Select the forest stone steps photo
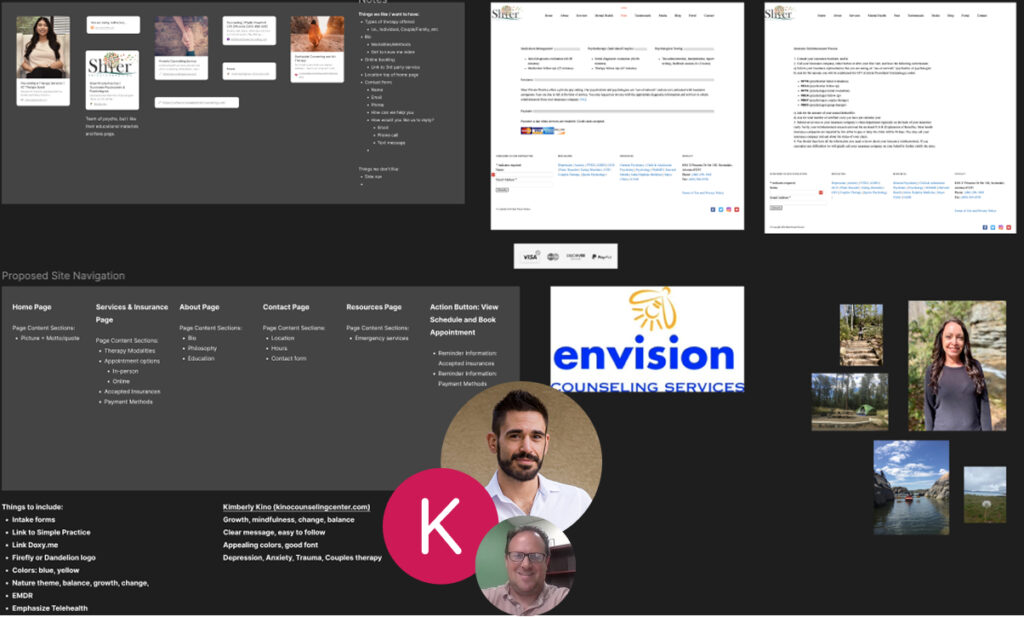The image size is (1024, 617). pyautogui.click(x=860, y=334)
